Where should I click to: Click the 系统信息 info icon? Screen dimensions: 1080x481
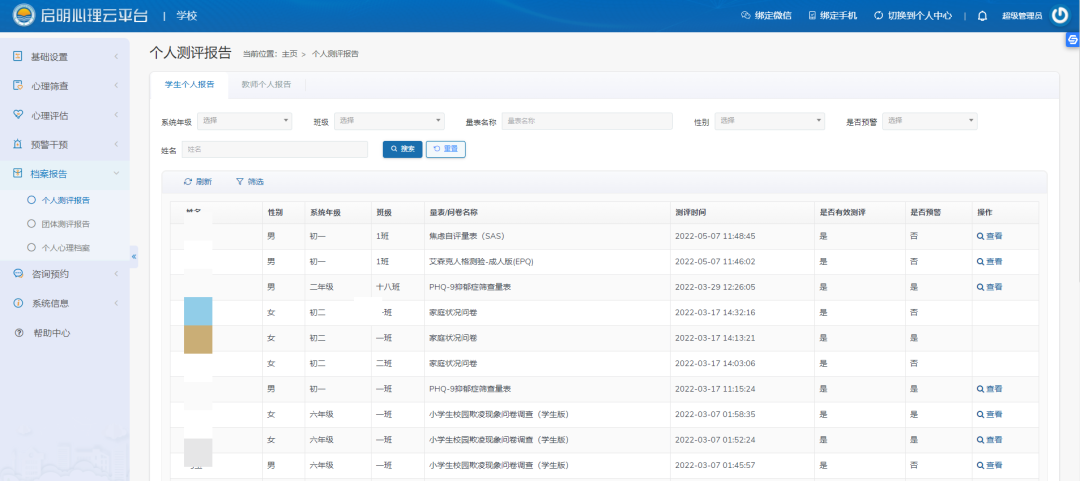coord(18,303)
